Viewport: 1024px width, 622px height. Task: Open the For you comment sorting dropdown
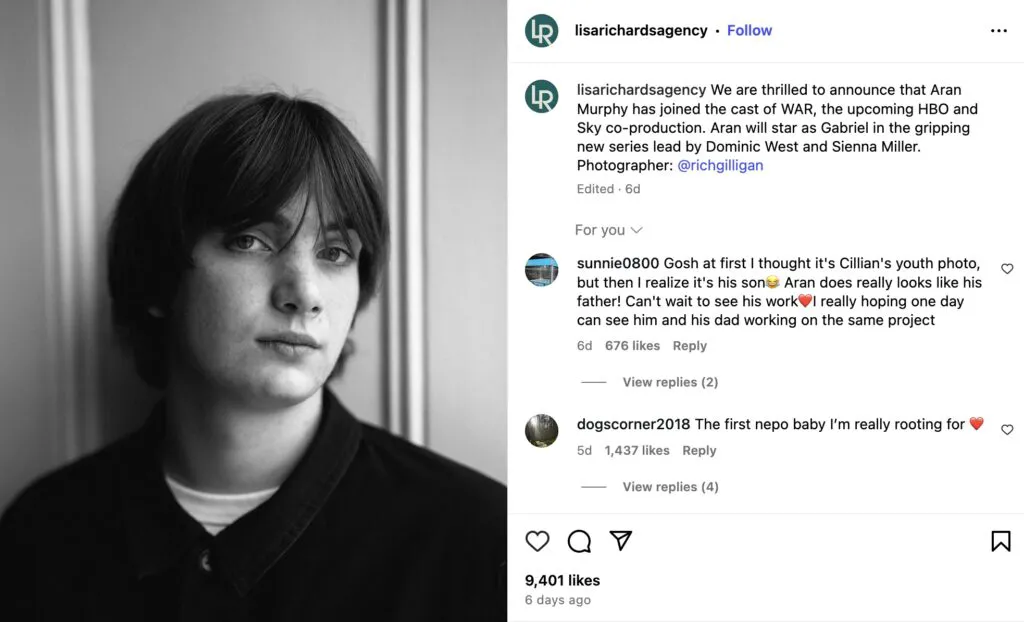tap(608, 230)
